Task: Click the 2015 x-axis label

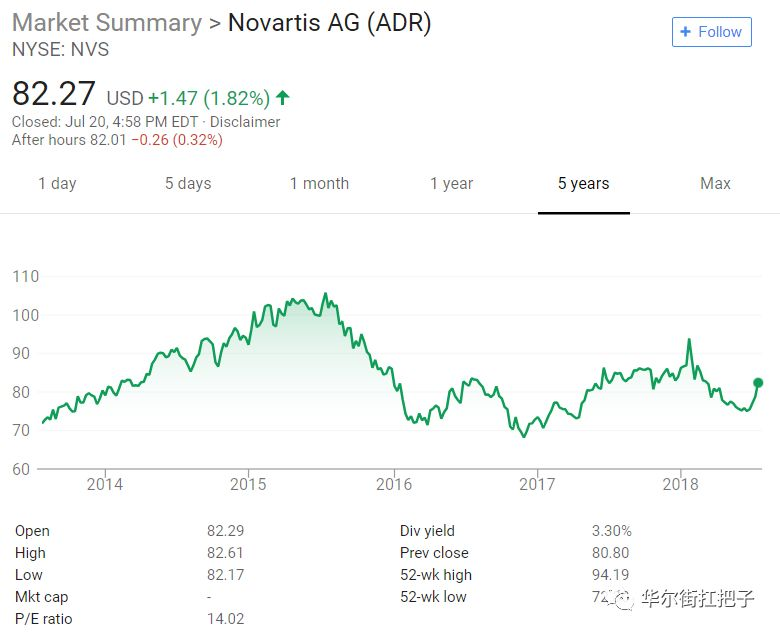Action: click(248, 484)
